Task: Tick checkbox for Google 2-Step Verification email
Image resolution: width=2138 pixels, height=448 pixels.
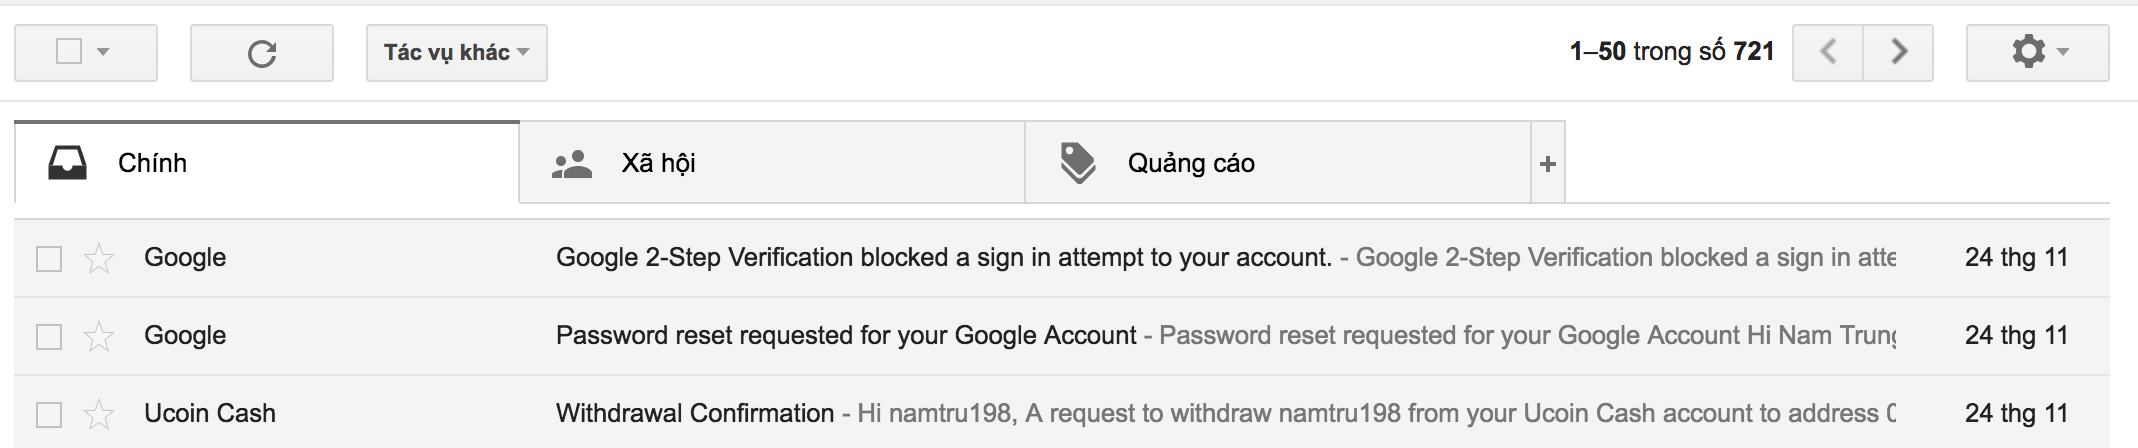Action: (49, 259)
